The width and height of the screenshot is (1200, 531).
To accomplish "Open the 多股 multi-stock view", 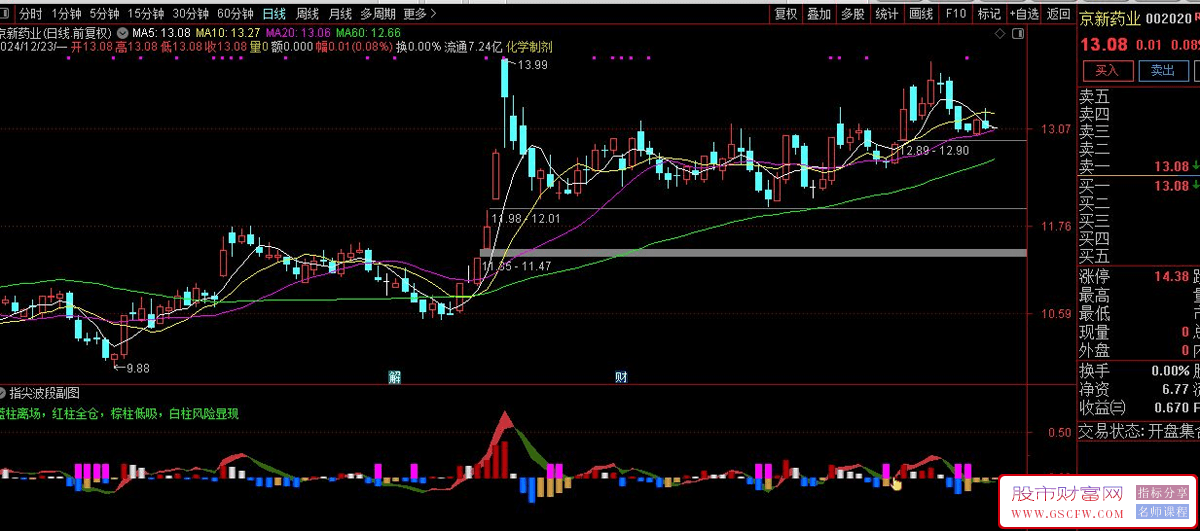I will pos(852,14).
